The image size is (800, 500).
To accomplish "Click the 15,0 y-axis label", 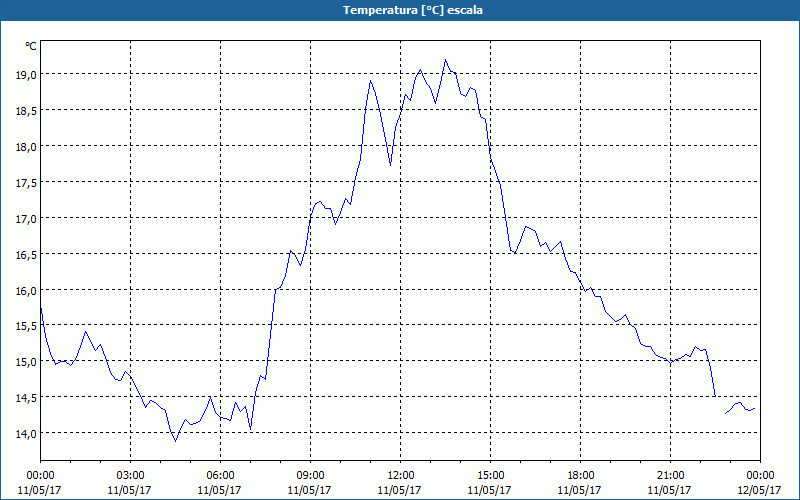I will point(27,362).
